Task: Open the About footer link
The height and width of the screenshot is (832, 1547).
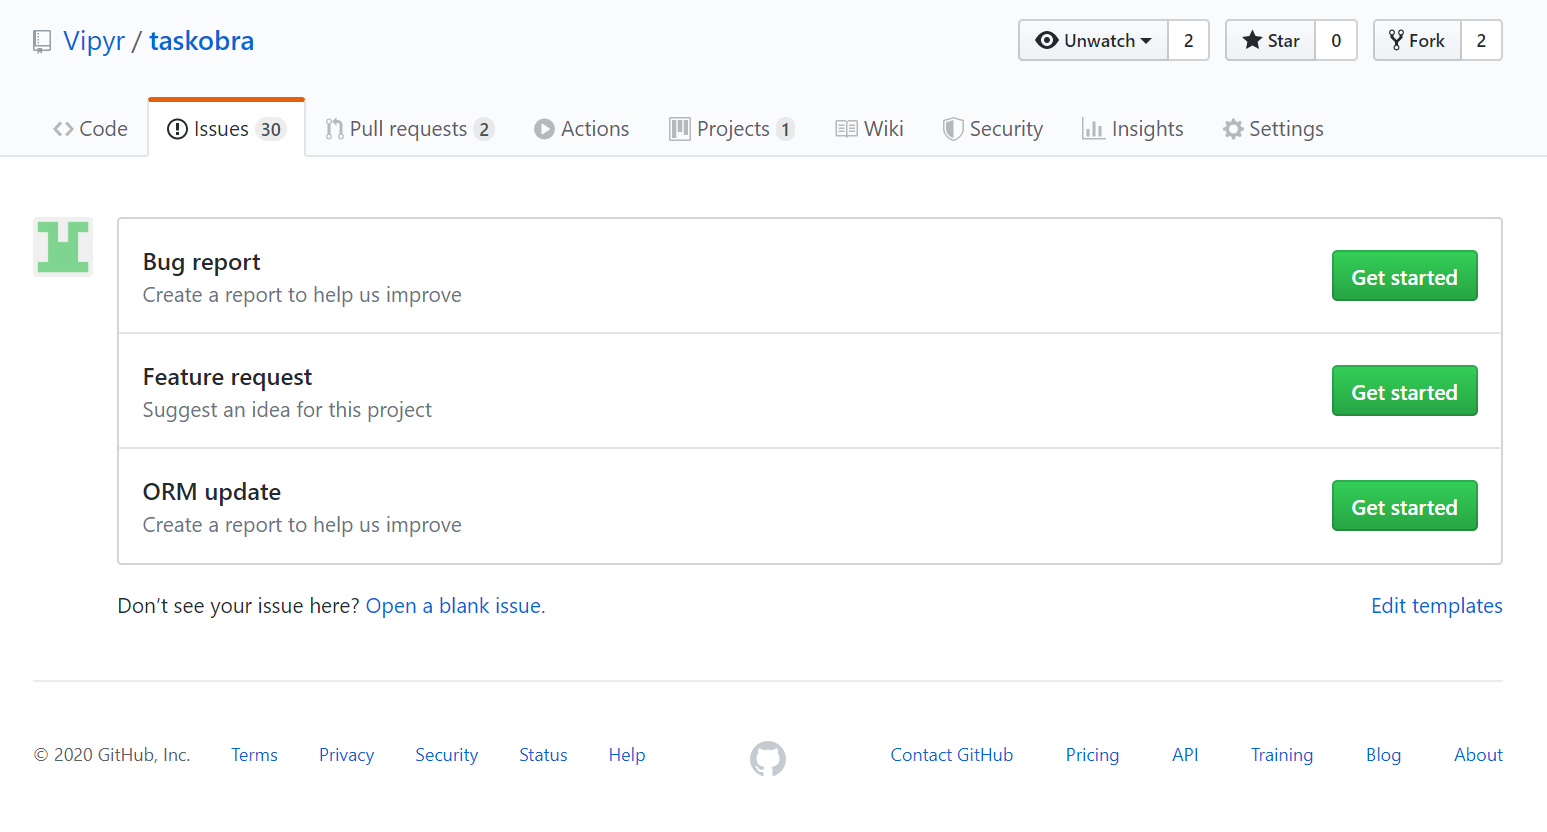Action: [x=1478, y=755]
